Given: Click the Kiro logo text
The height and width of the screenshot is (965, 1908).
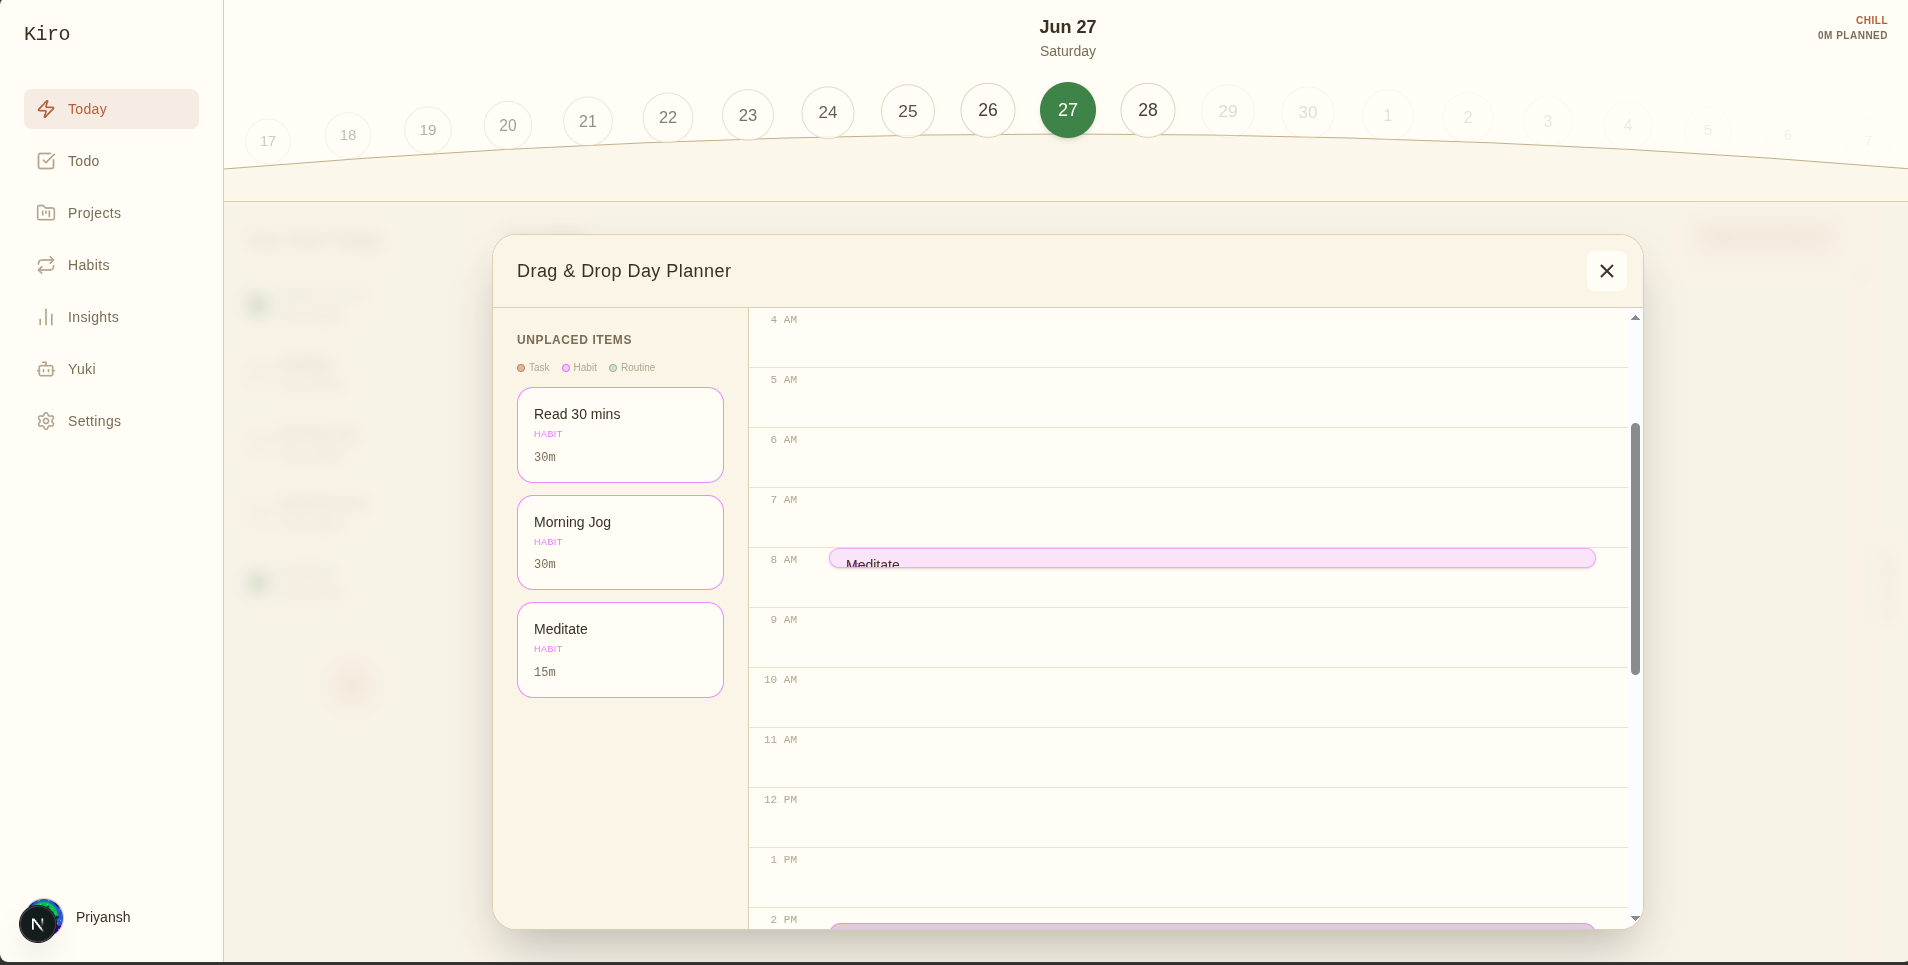Looking at the screenshot, I should 47,34.
